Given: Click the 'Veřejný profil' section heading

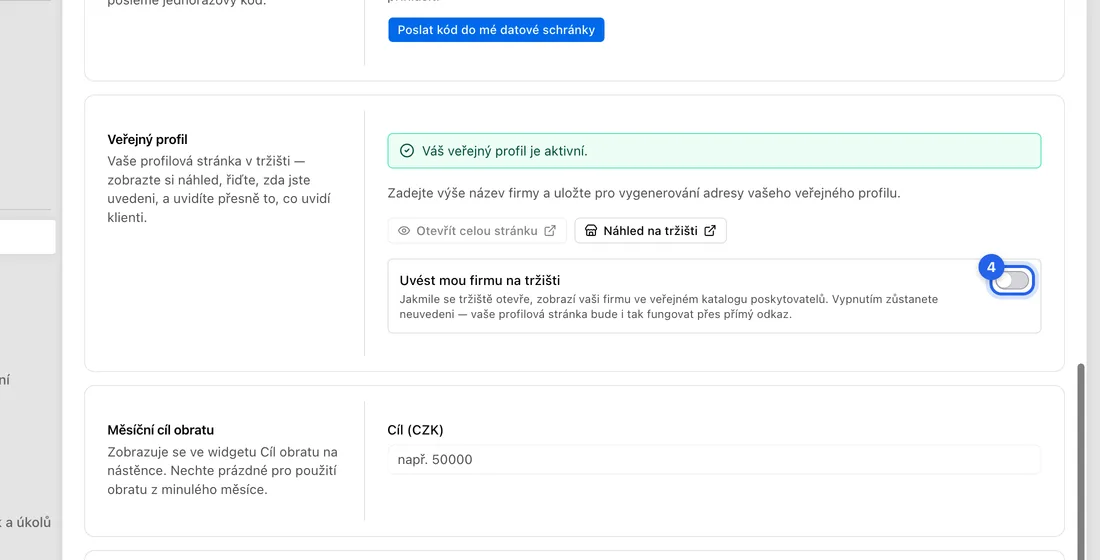Looking at the screenshot, I should 147,140.
